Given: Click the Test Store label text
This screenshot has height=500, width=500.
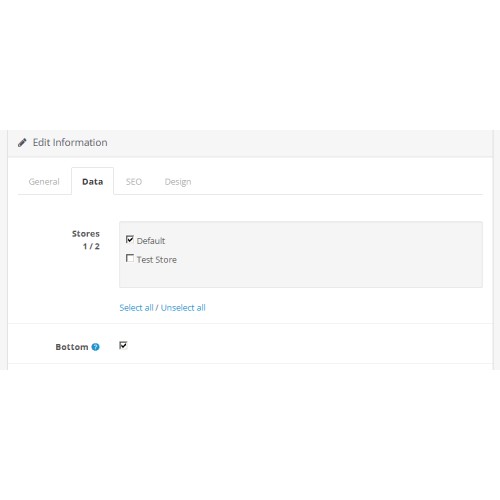Looking at the screenshot, I should click(157, 260).
